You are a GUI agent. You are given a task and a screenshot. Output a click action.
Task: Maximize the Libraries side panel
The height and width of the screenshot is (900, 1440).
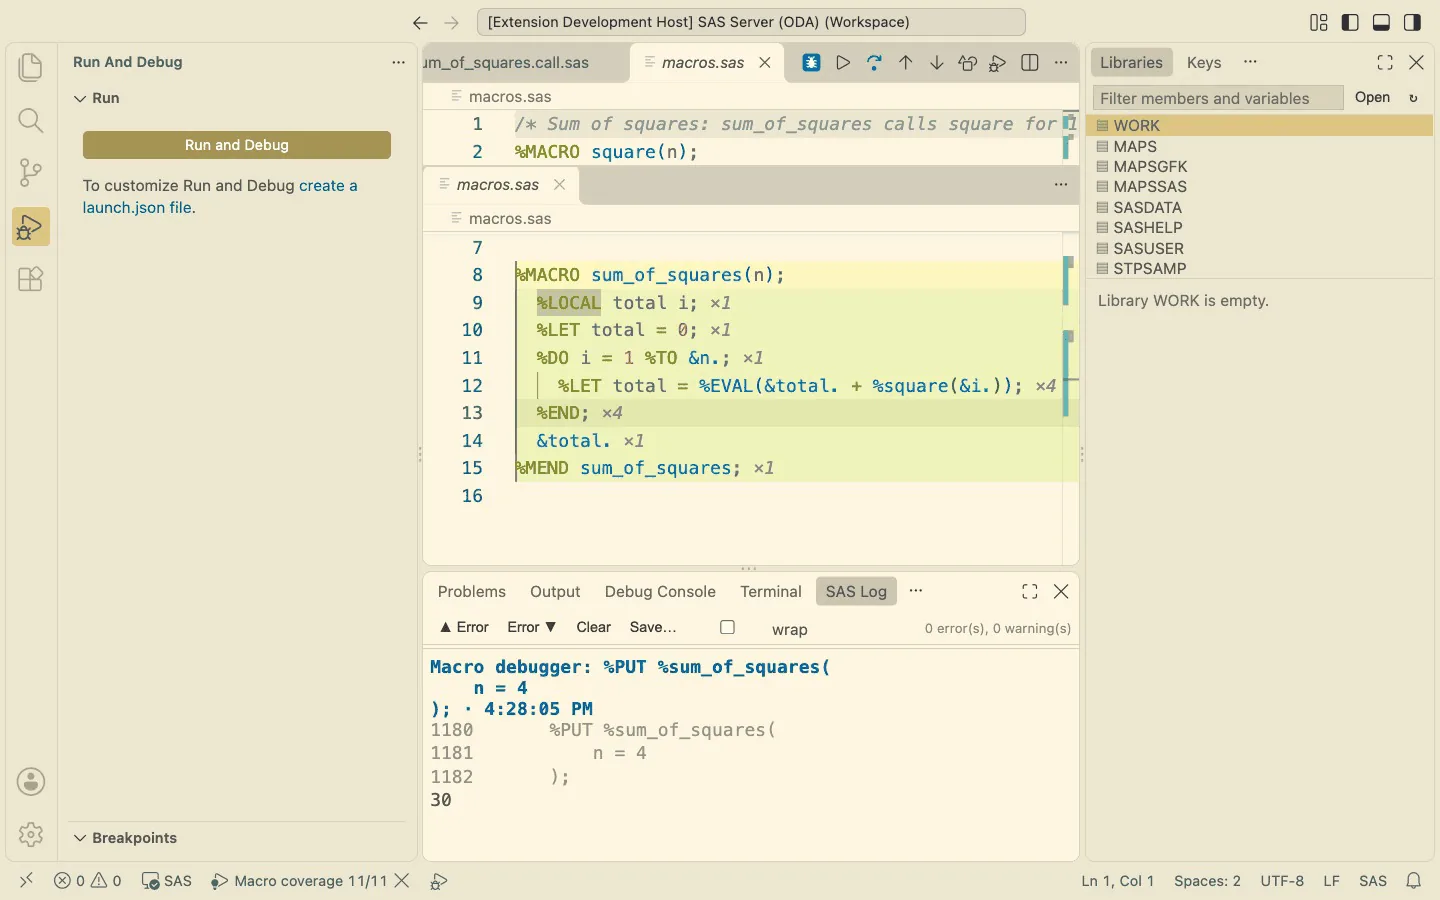pyautogui.click(x=1385, y=63)
